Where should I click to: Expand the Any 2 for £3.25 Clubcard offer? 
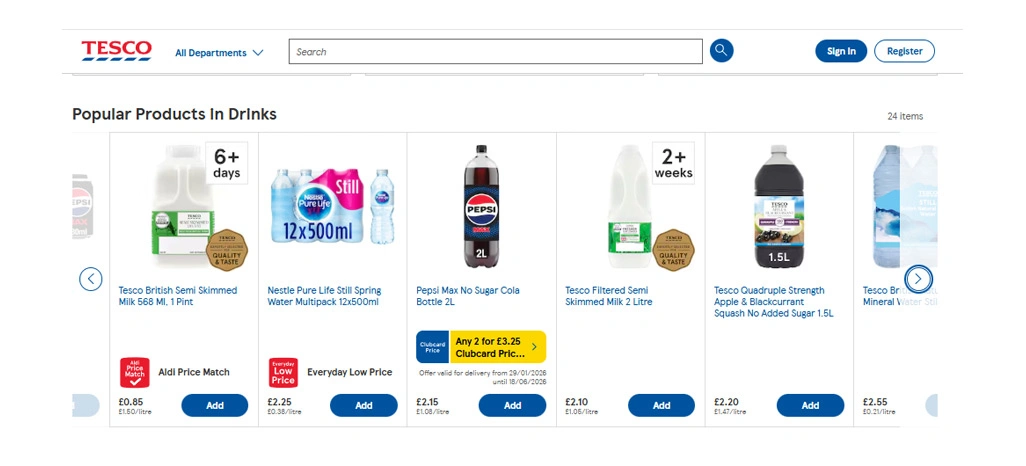click(x=497, y=347)
